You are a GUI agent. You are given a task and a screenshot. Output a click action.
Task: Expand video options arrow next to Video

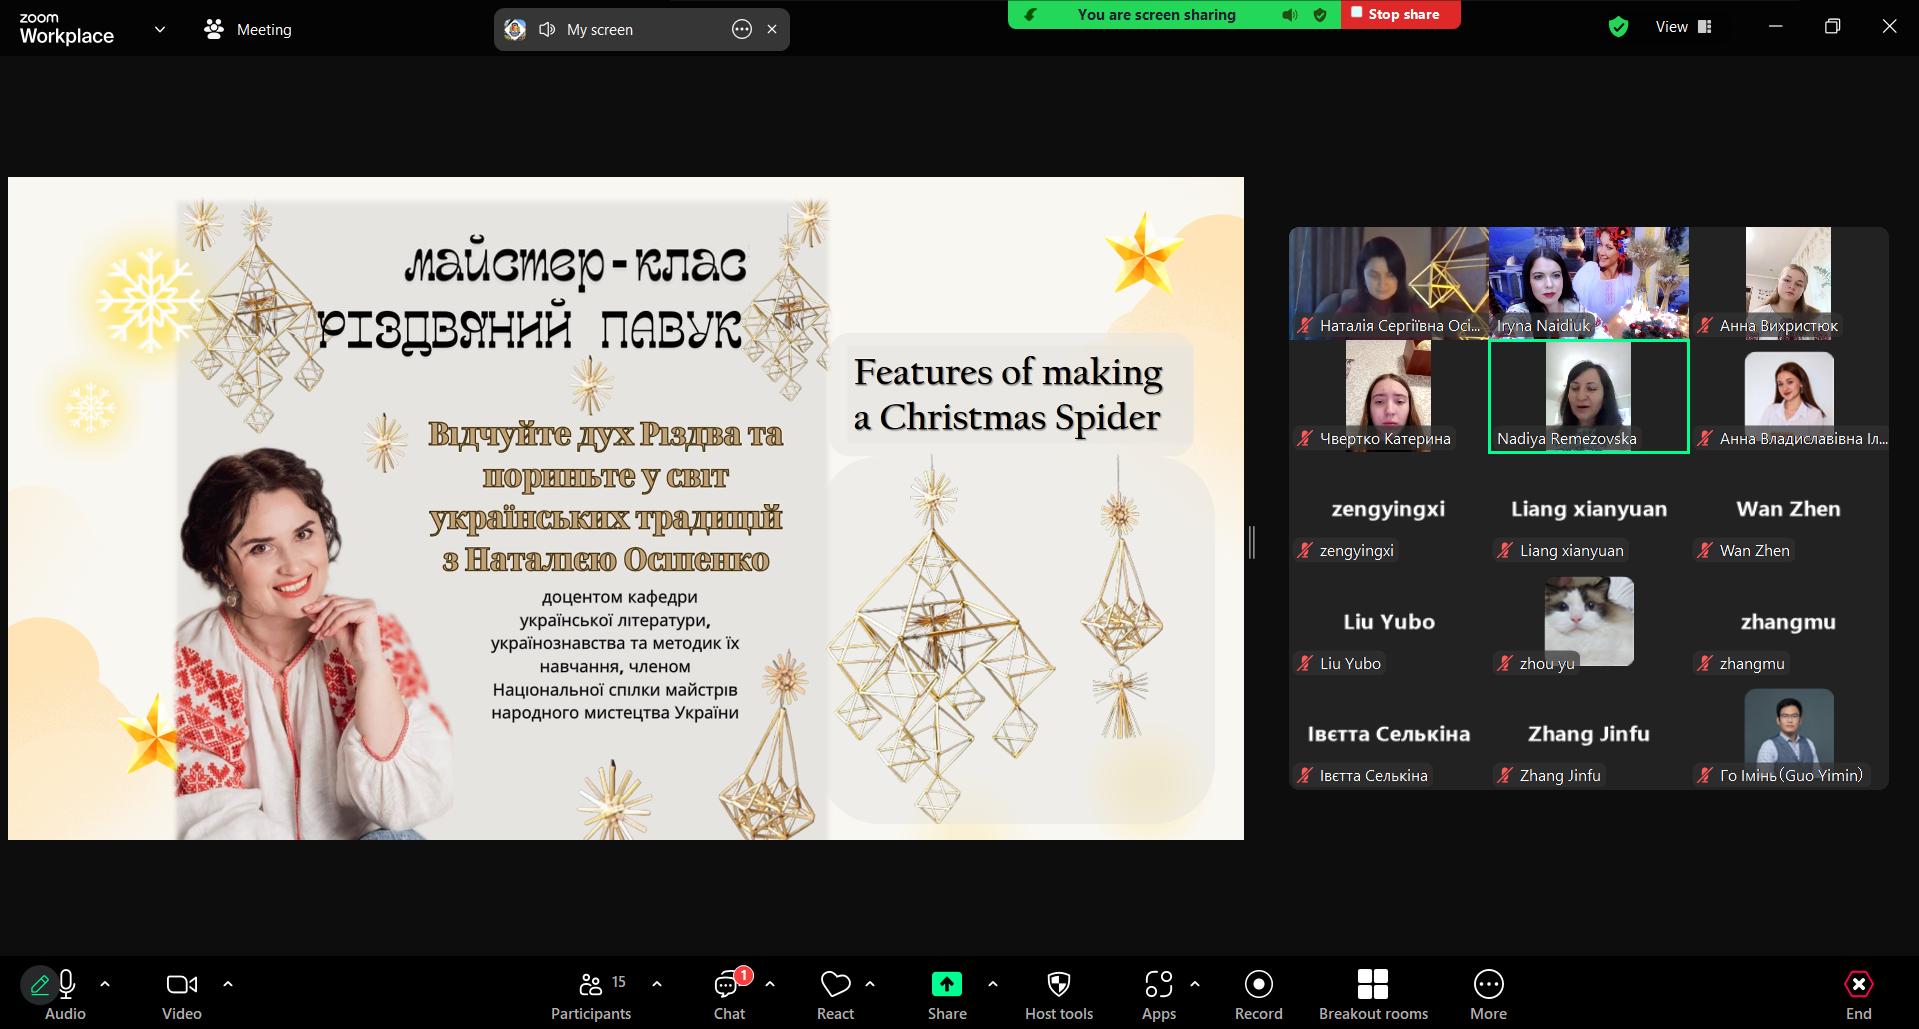click(228, 984)
